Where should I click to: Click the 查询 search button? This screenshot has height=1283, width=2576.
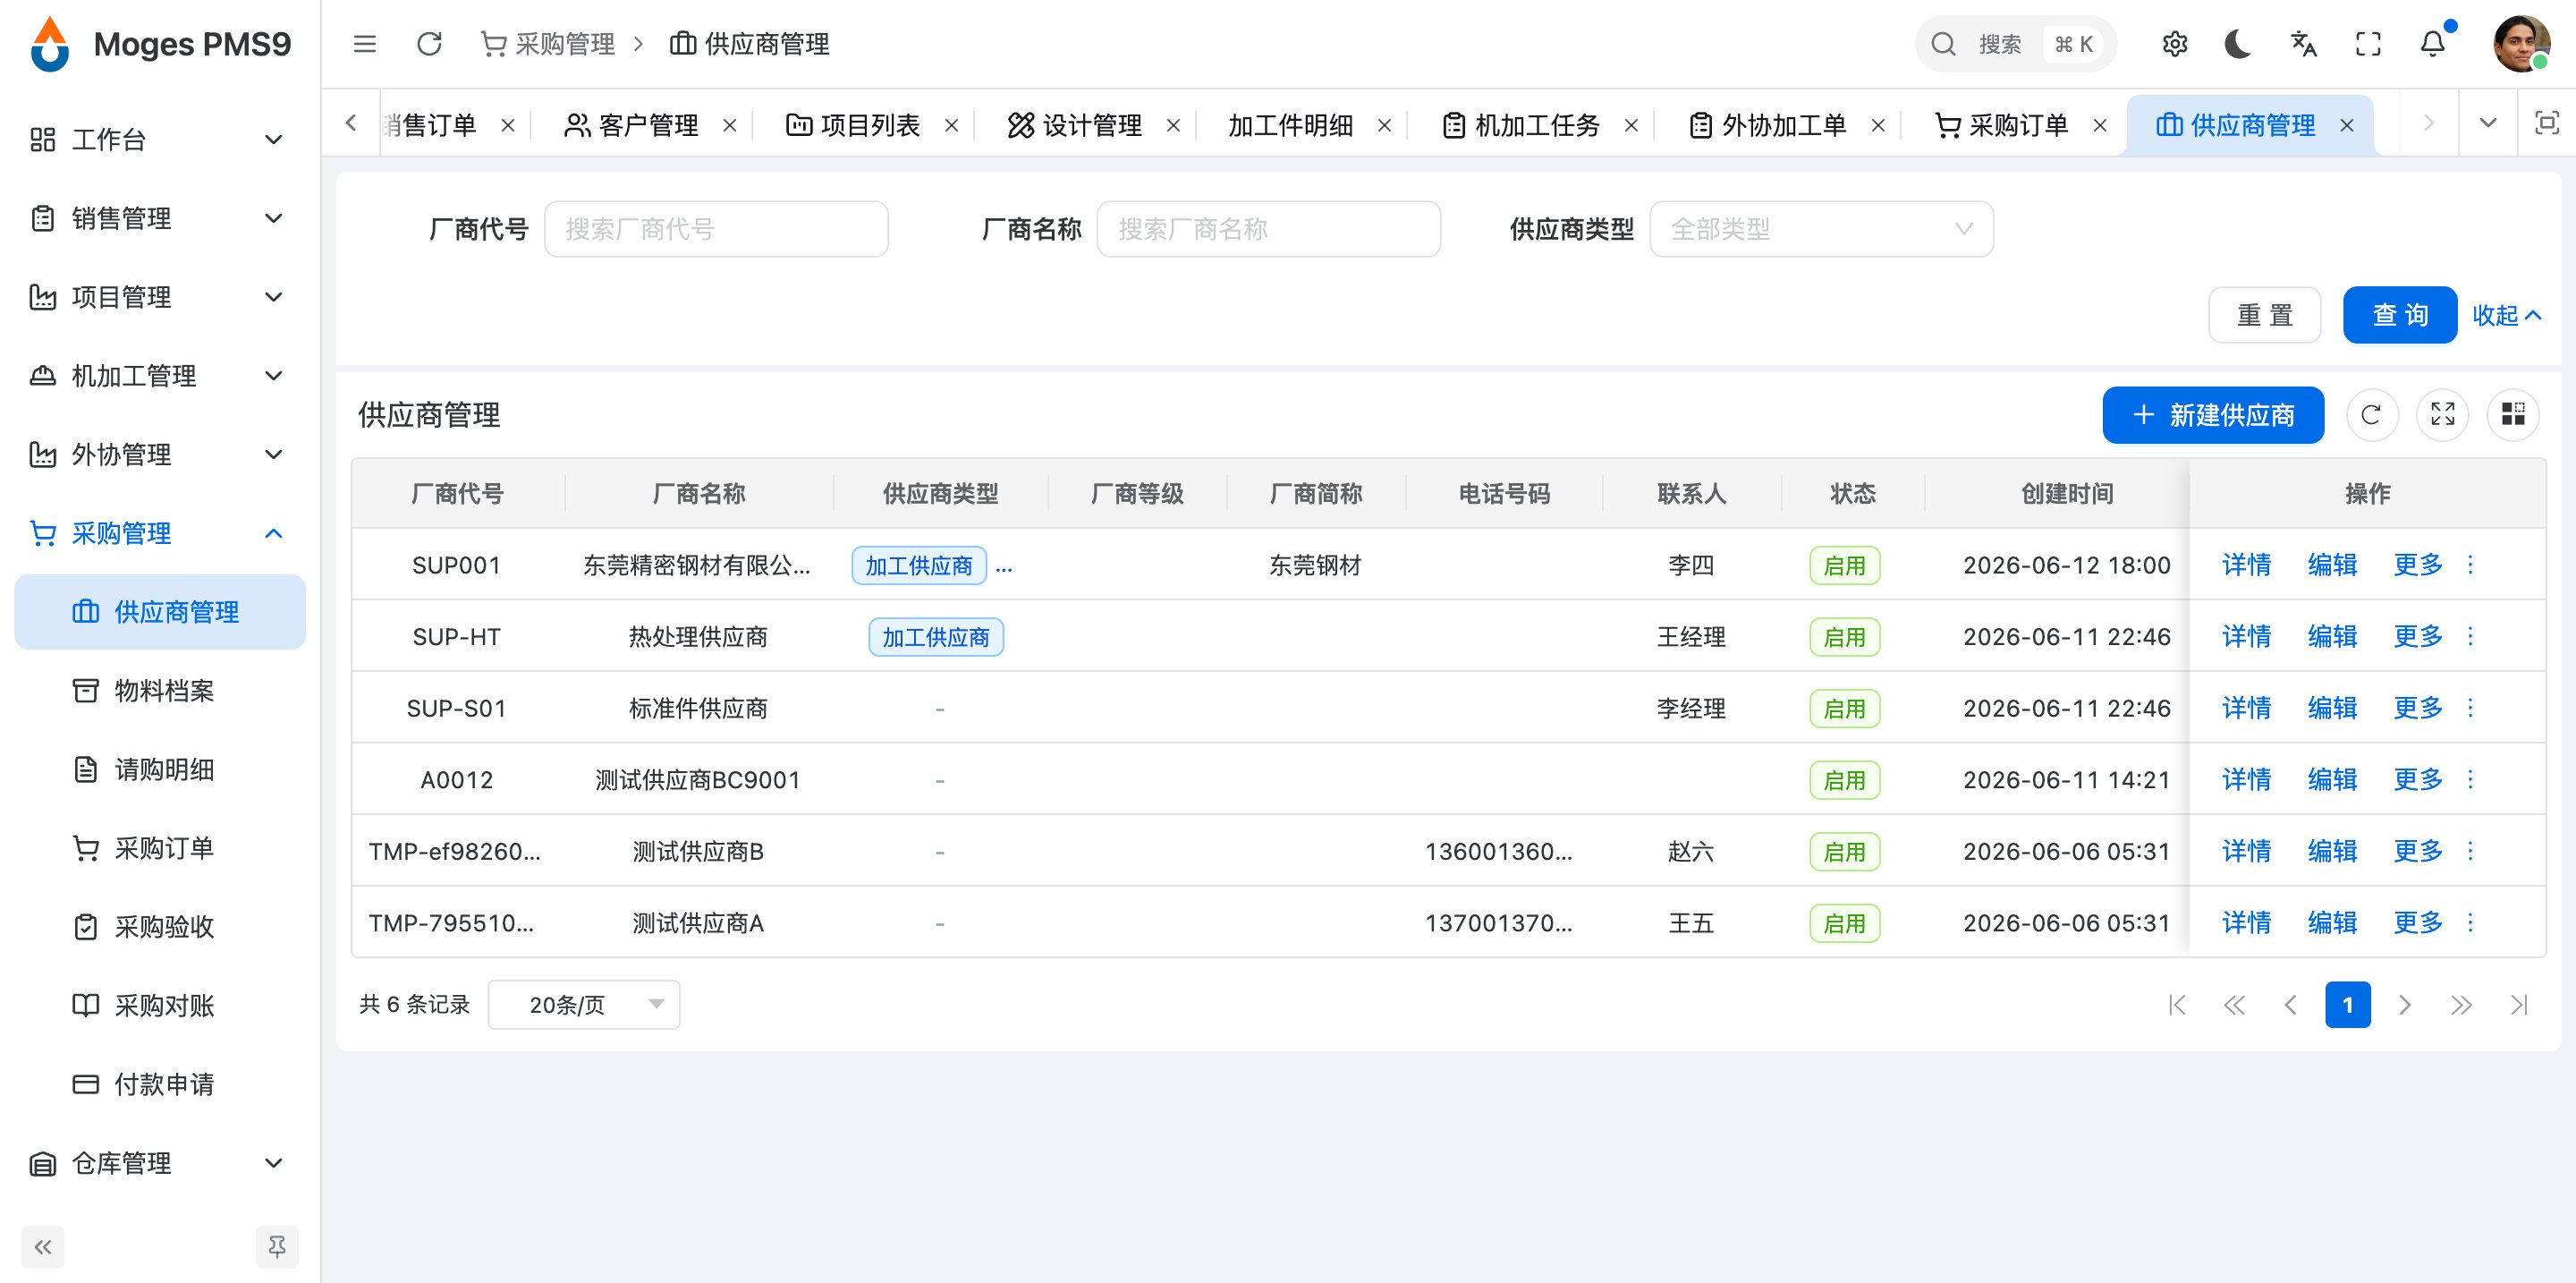click(x=2399, y=315)
